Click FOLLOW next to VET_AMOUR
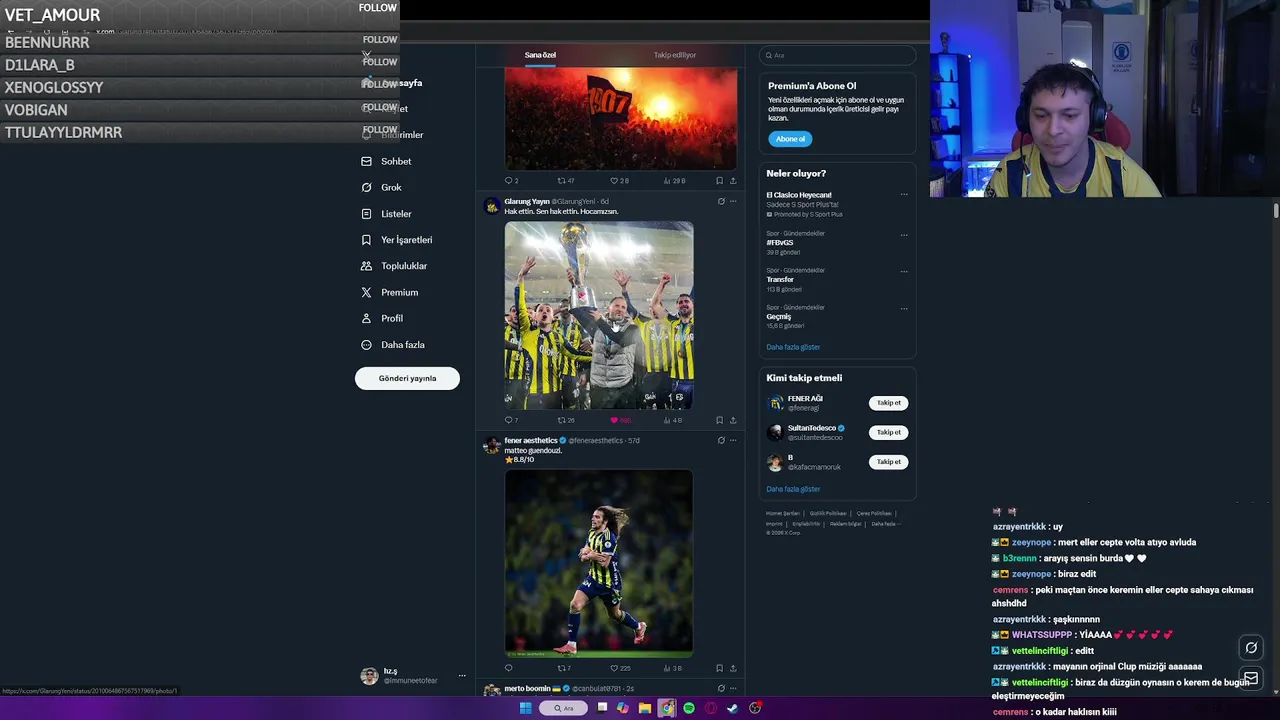The image size is (1280, 720). coord(378,8)
